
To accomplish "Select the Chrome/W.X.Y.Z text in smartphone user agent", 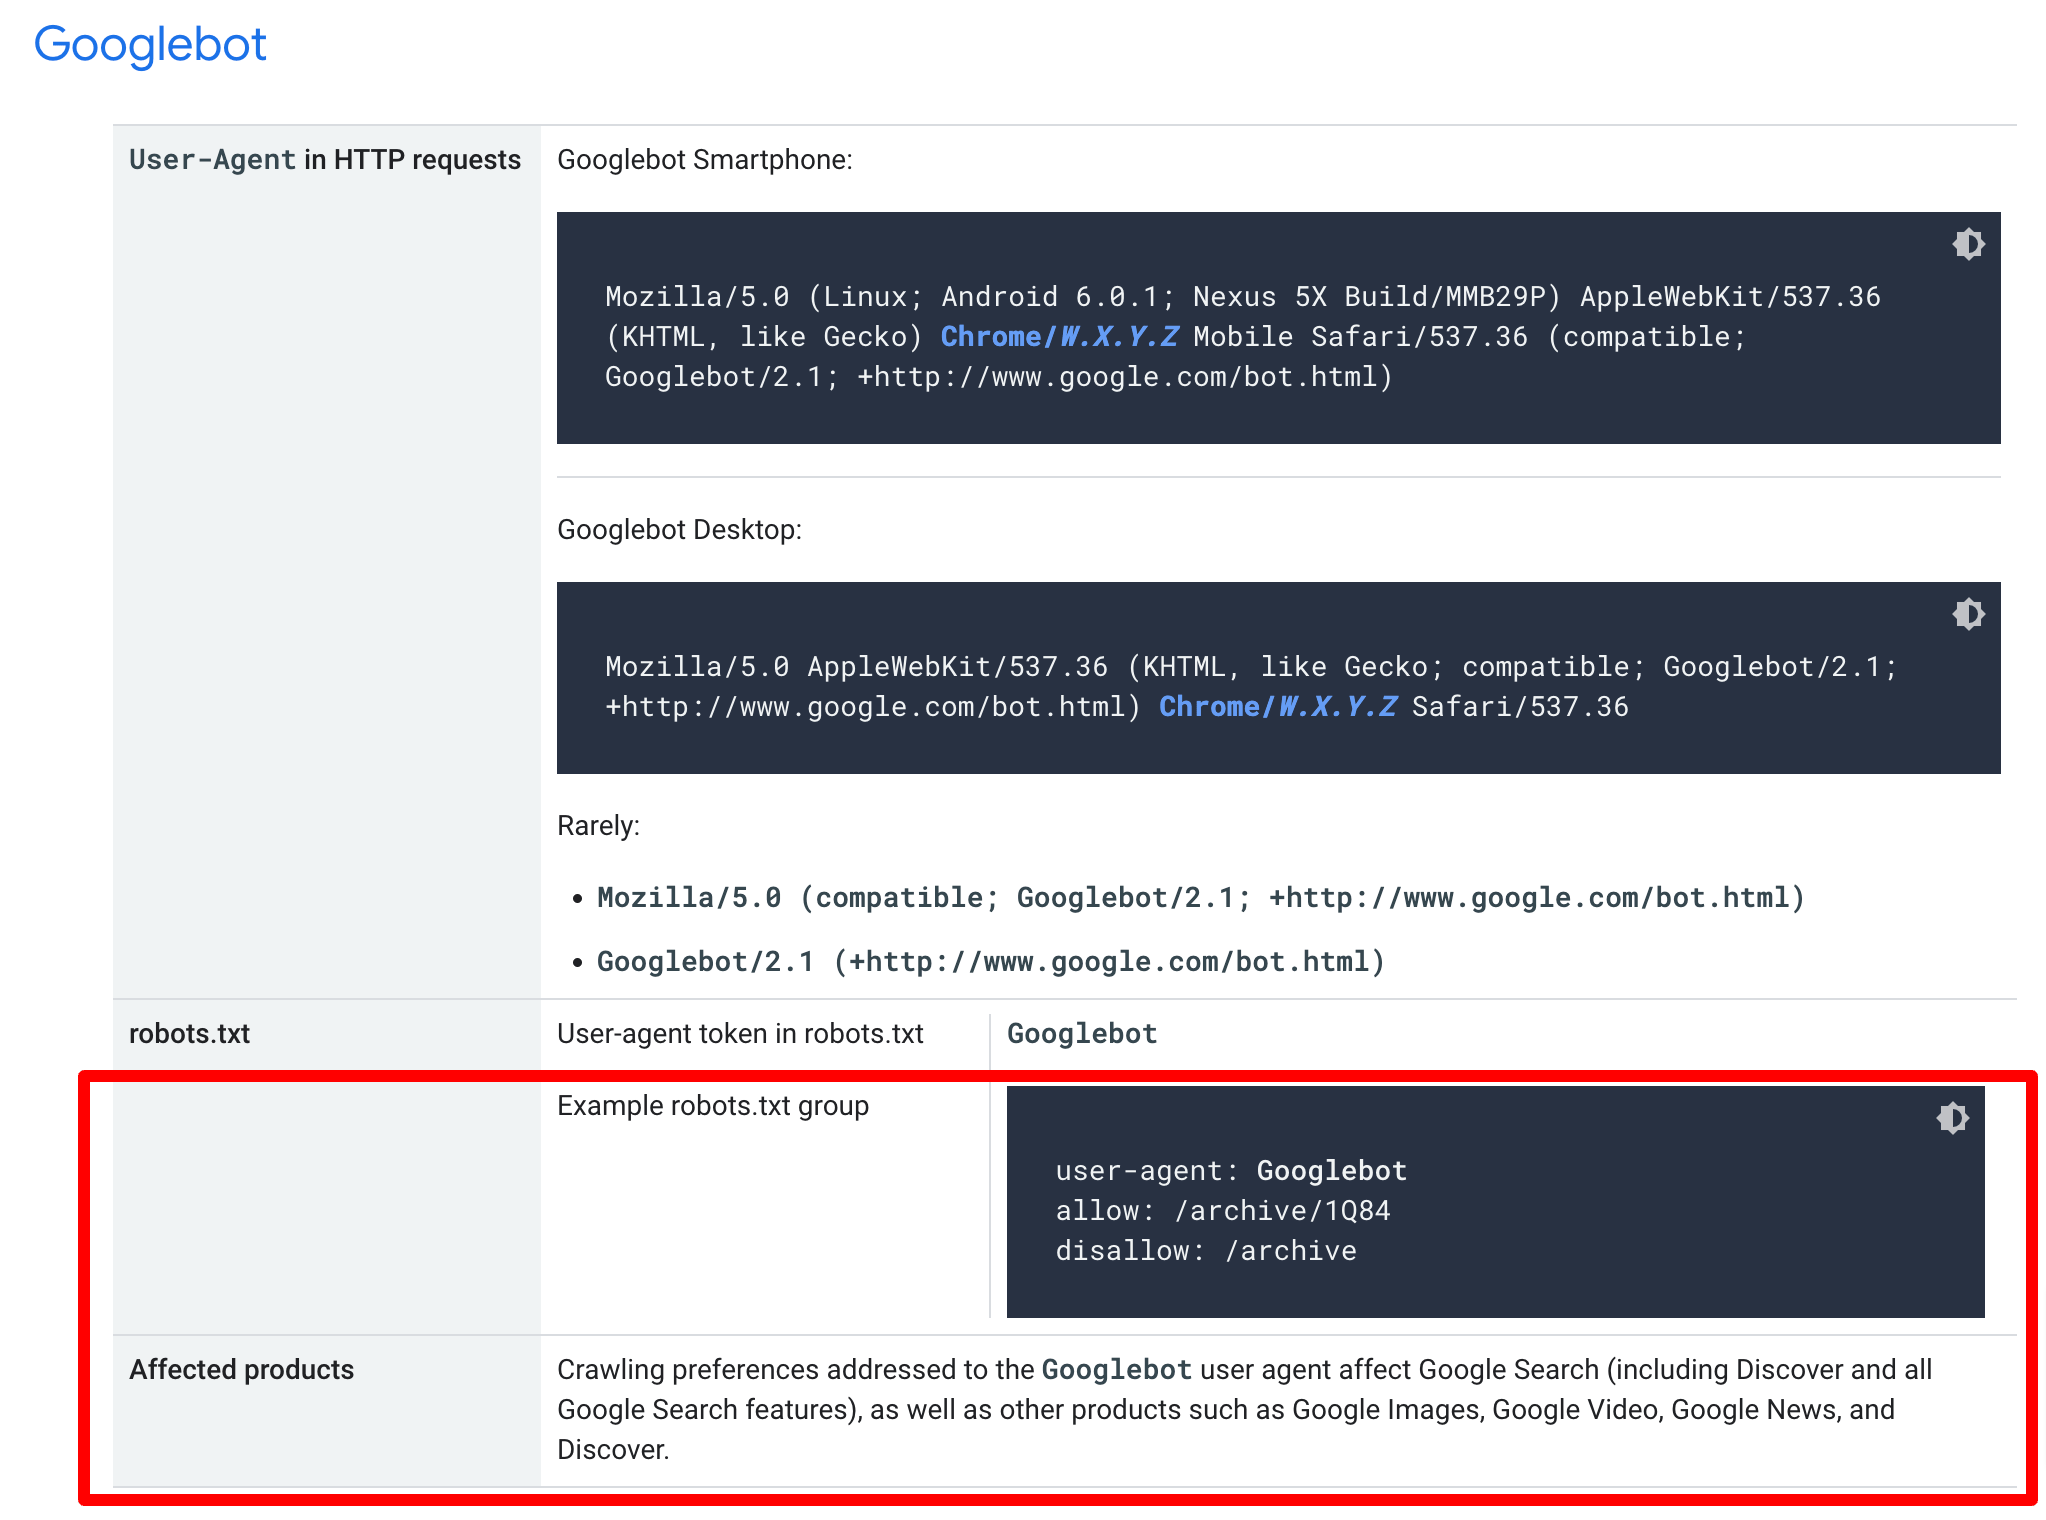I will [1059, 337].
